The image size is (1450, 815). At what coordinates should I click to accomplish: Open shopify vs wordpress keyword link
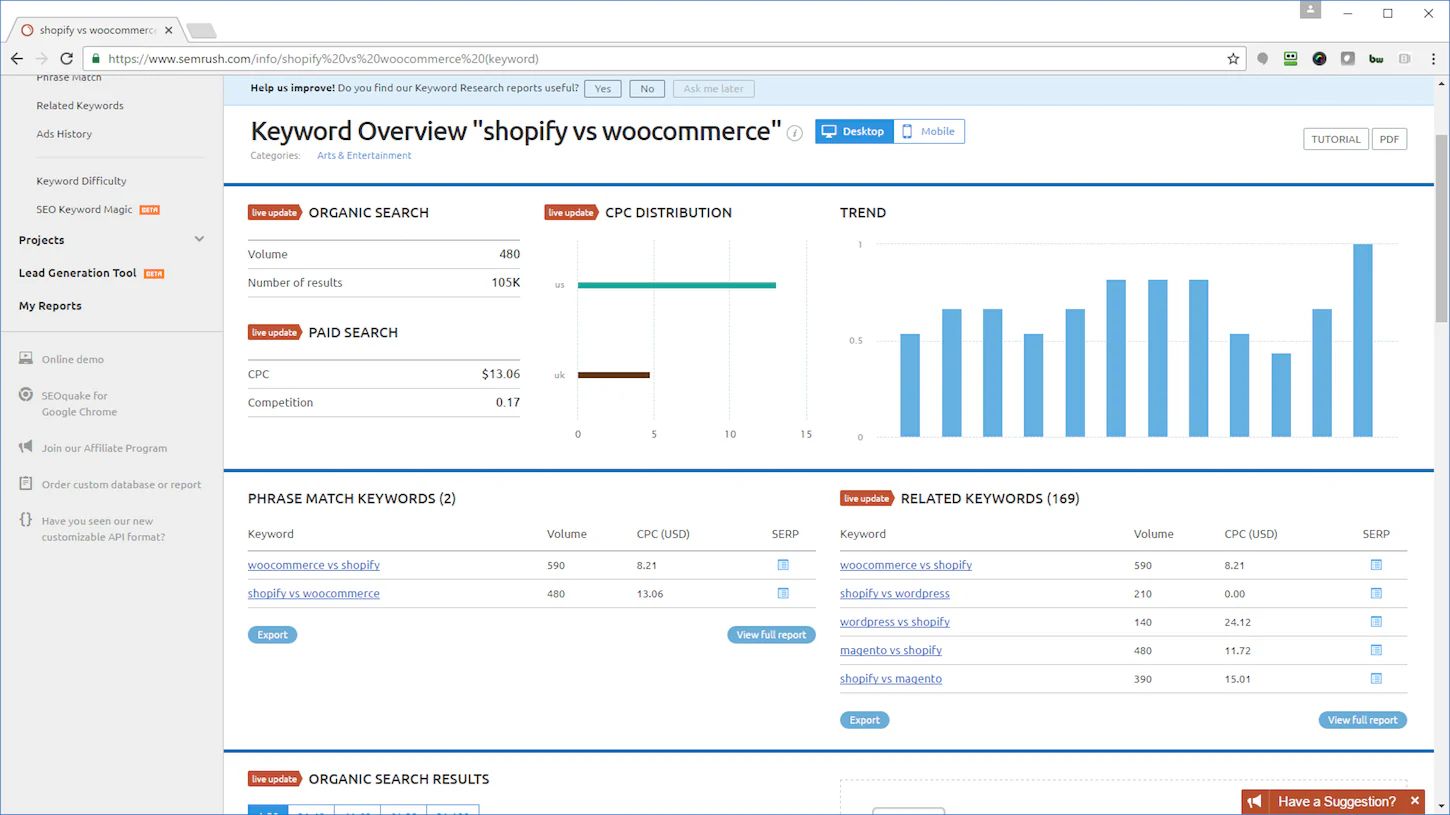coord(895,593)
